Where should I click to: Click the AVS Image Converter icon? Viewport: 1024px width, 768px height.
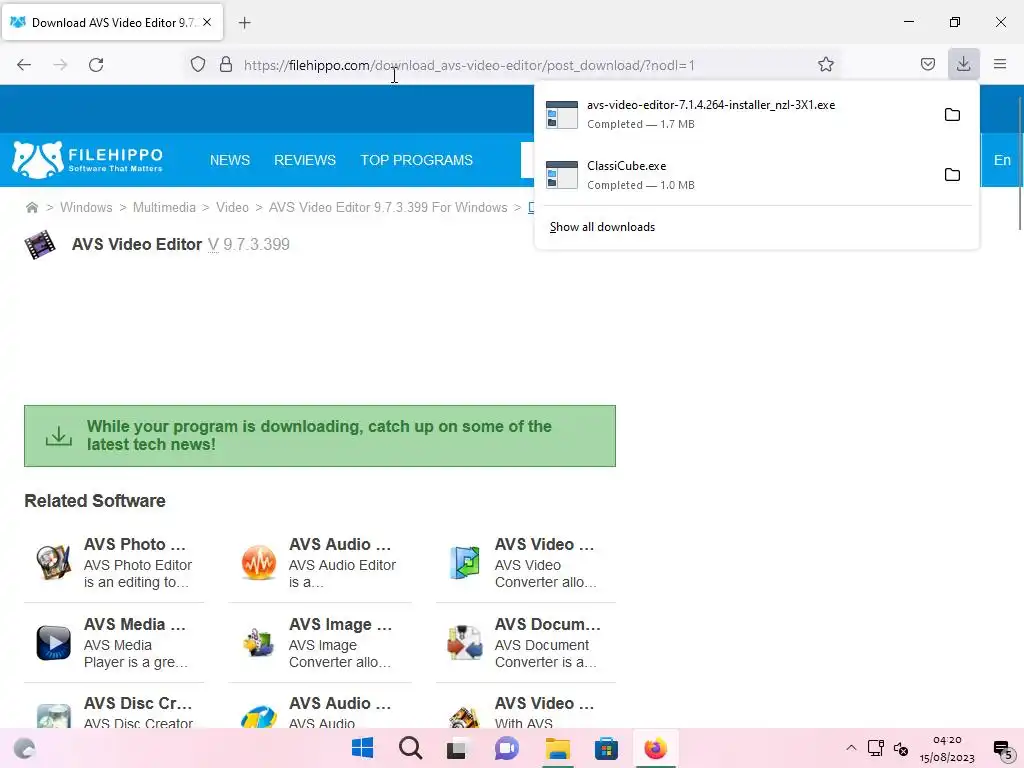(259, 643)
